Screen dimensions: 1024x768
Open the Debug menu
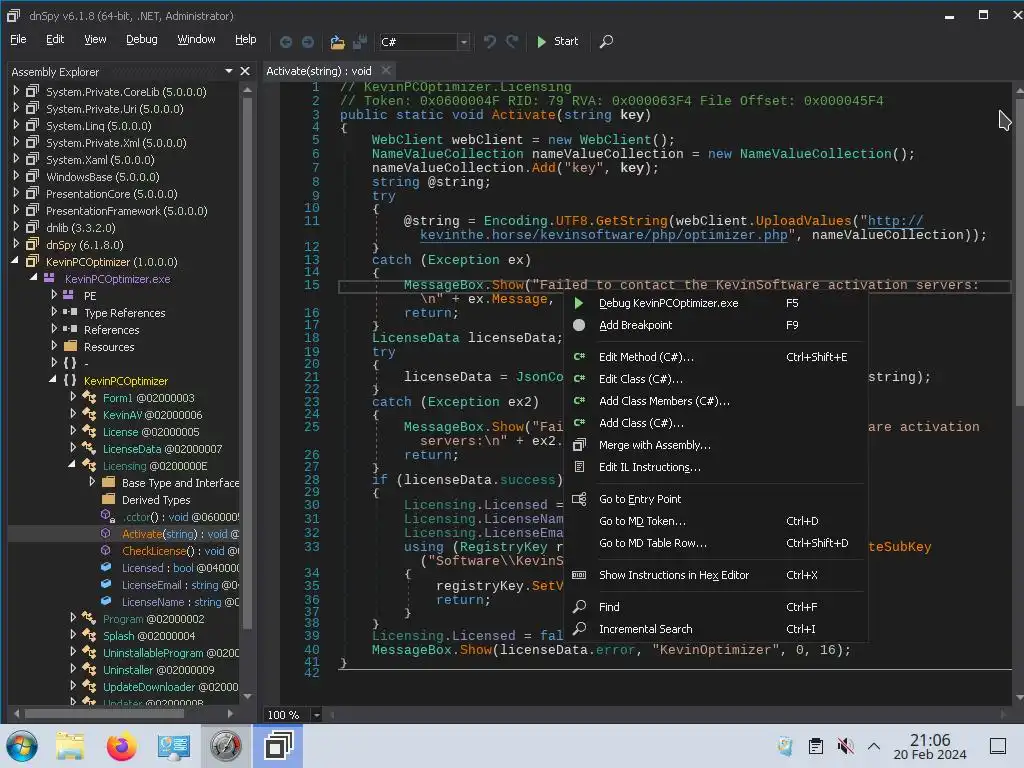click(x=142, y=39)
